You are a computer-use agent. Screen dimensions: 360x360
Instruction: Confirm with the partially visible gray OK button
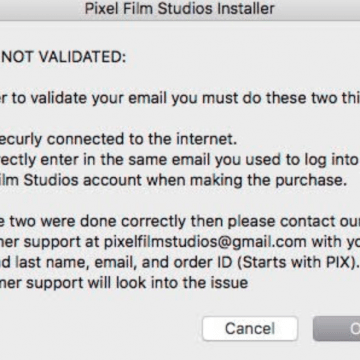click(337, 329)
